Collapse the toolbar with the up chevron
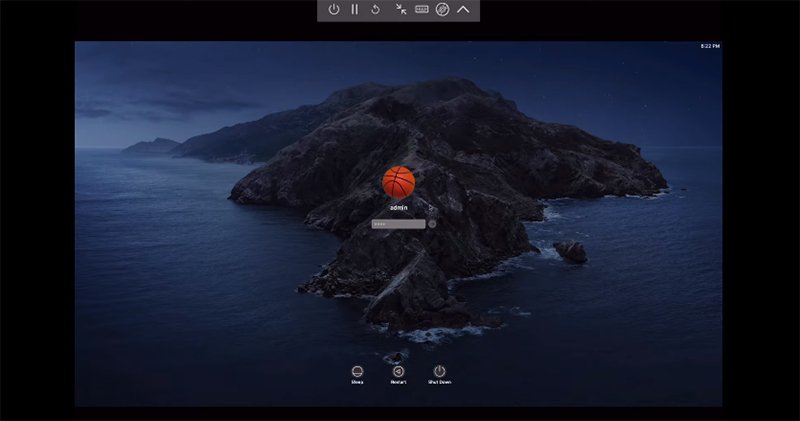800x421 pixels. 464,9
